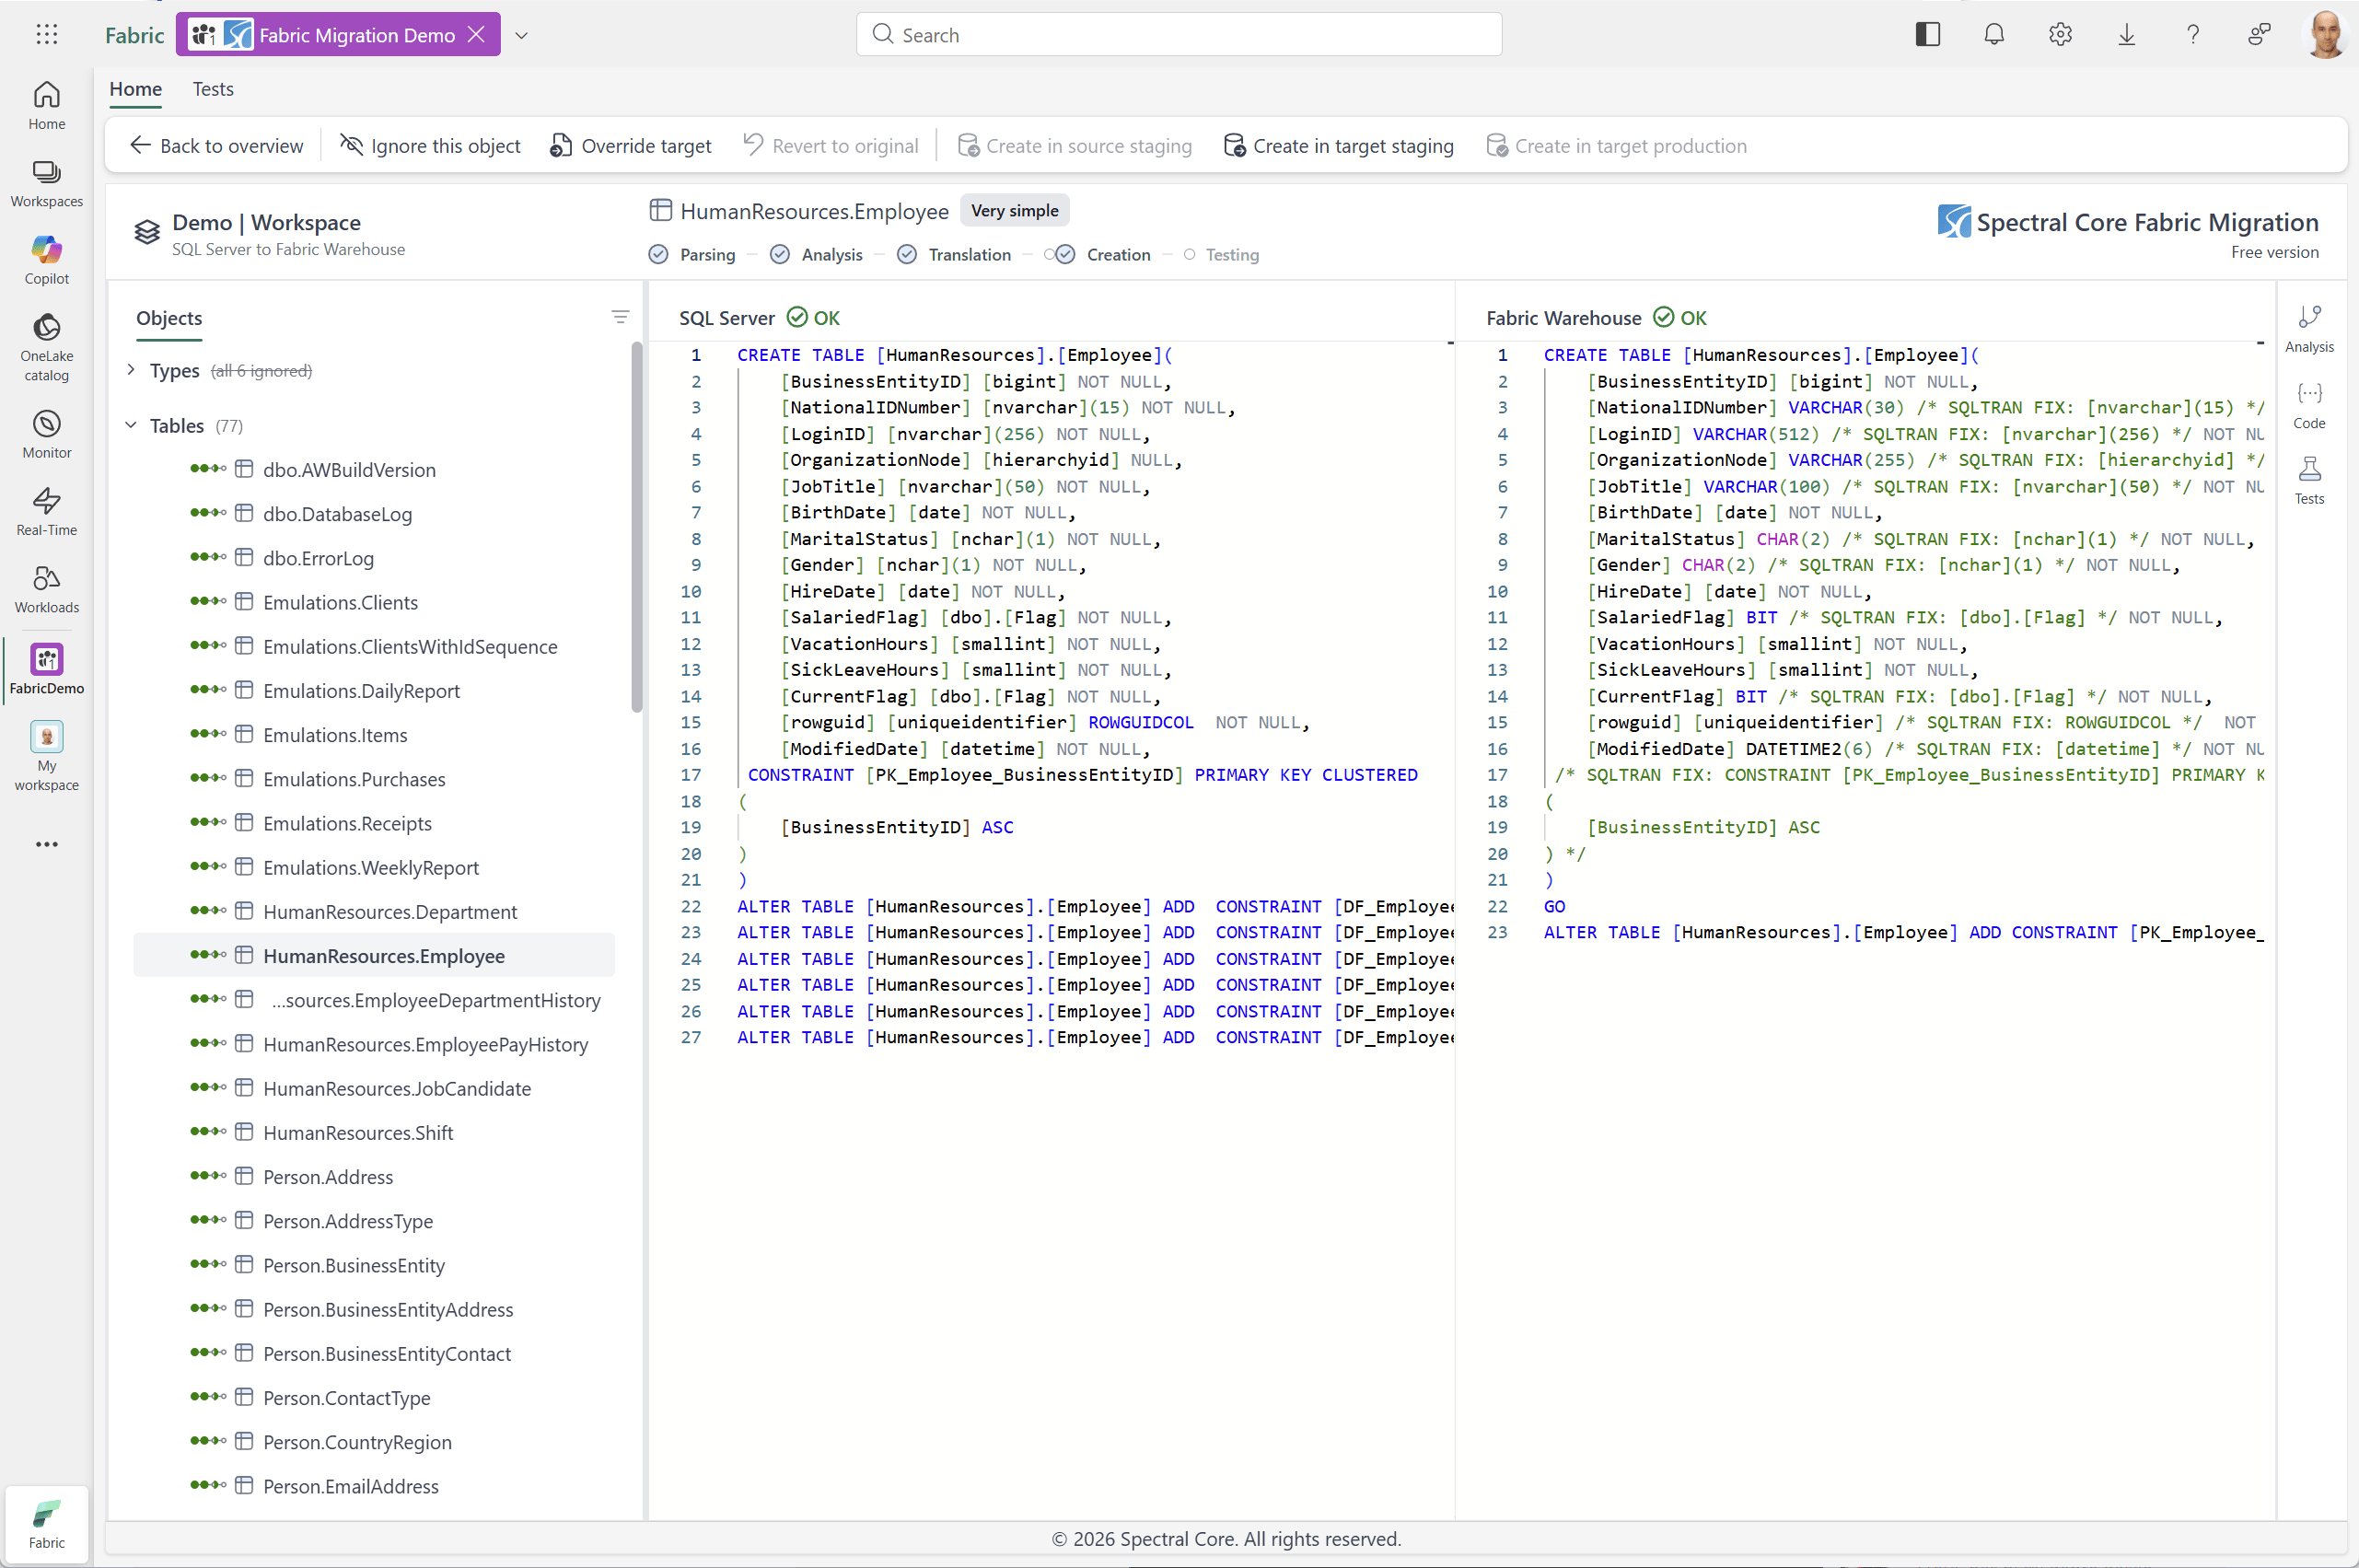Open the objects filter icon
This screenshot has width=2359, height=1568.
click(x=620, y=317)
